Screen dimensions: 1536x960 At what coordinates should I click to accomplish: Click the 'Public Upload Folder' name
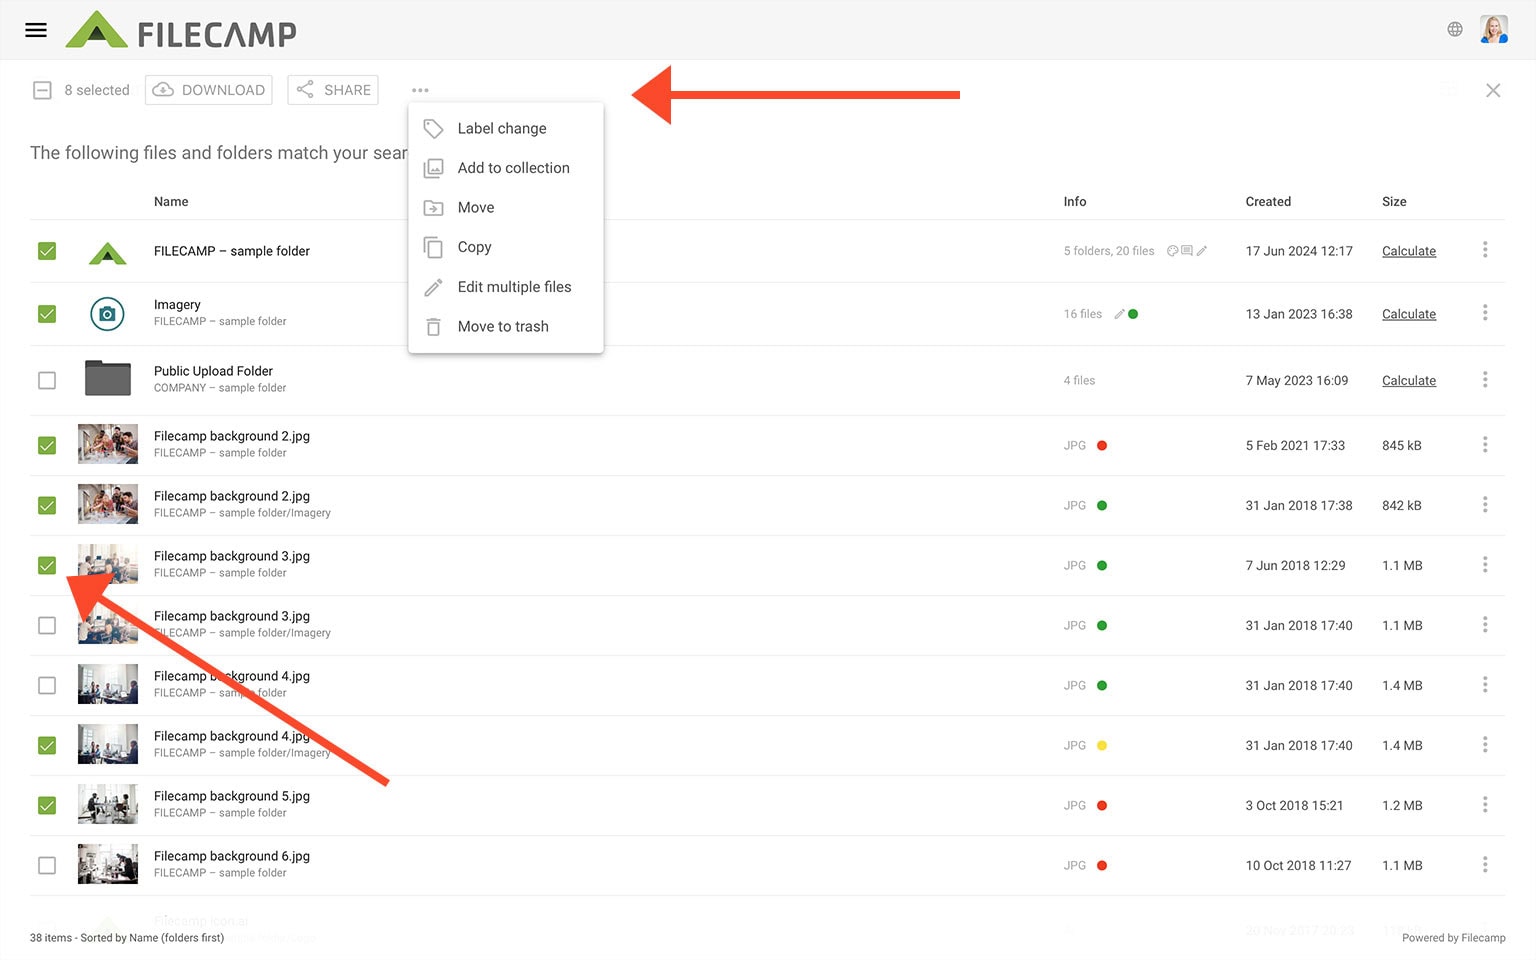(213, 371)
